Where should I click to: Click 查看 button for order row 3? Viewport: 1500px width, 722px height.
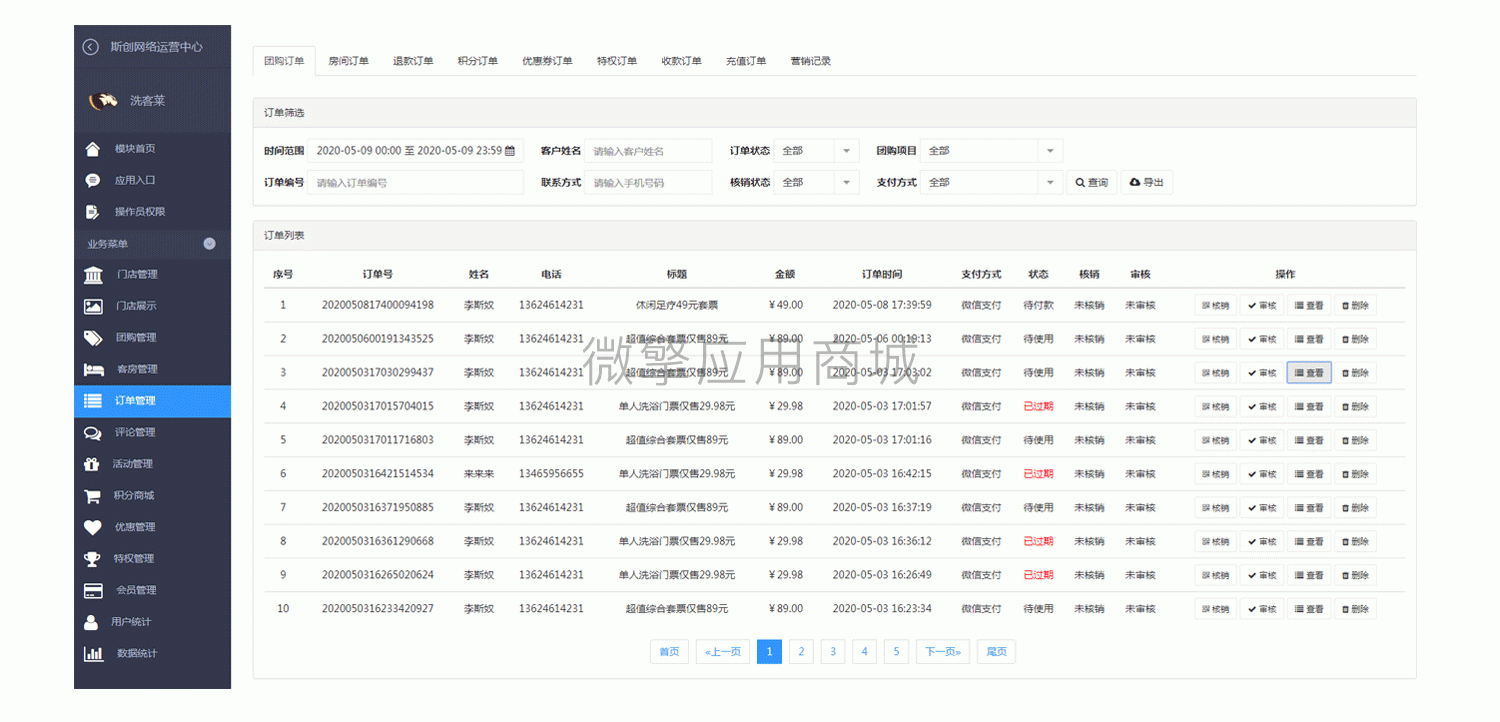click(x=1309, y=373)
